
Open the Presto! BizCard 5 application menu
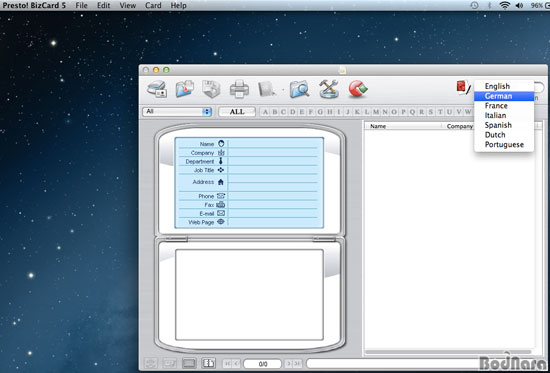click(x=34, y=5)
